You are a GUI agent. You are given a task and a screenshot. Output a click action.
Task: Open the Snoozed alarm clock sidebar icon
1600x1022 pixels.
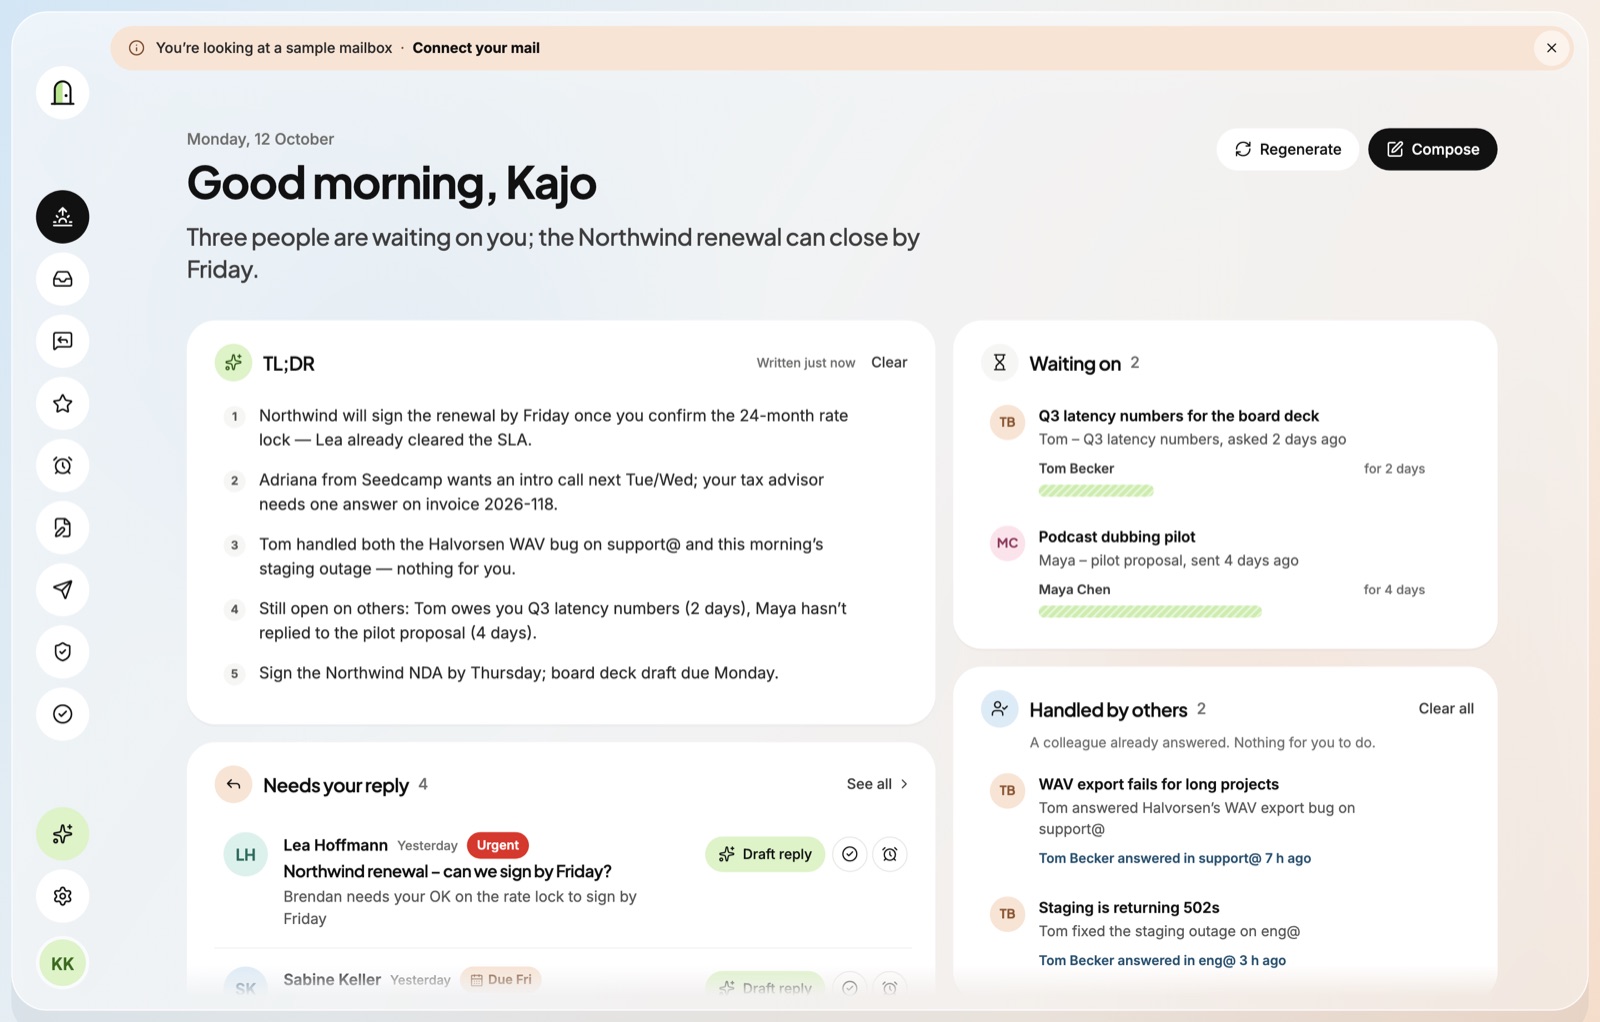(62, 465)
